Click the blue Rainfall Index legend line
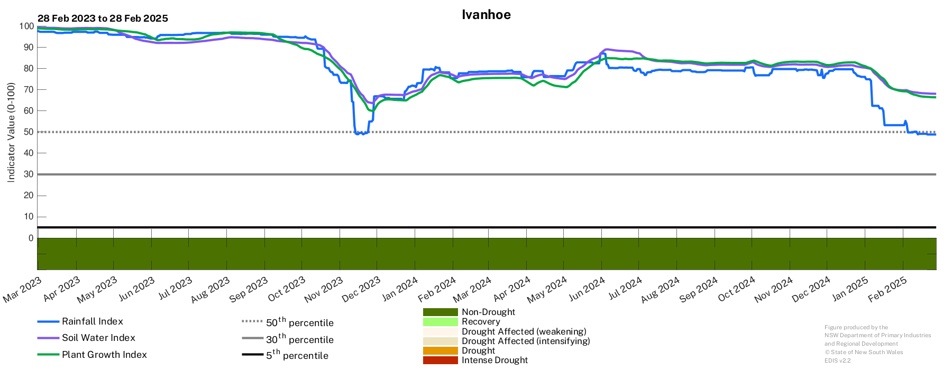The height and width of the screenshot is (370, 952). (x=47, y=321)
